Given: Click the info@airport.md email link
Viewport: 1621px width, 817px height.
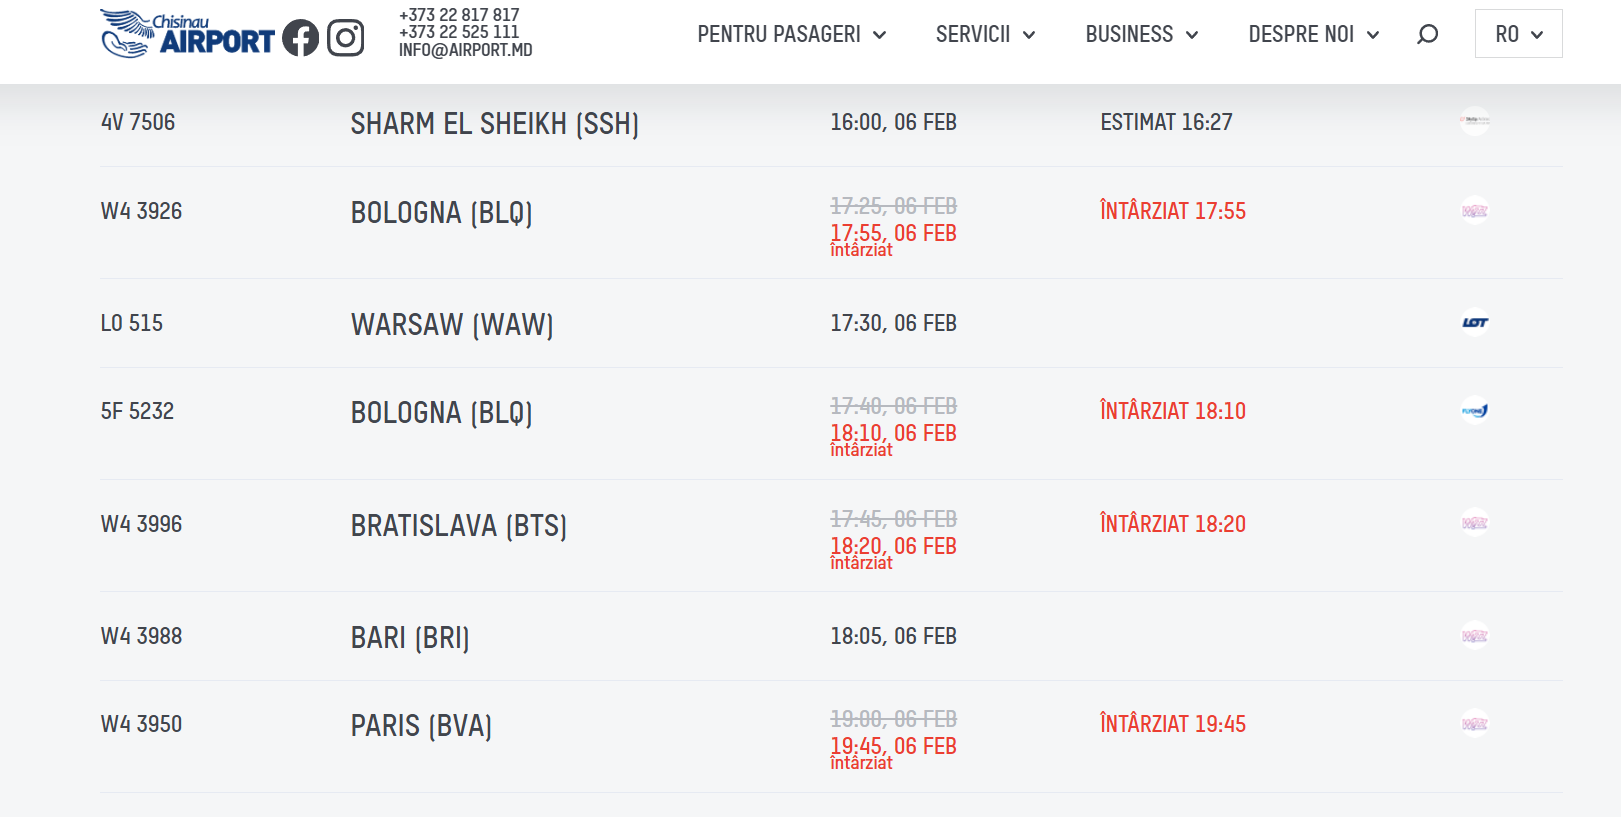Looking at the screenshot, I should (x=465, y=50).
